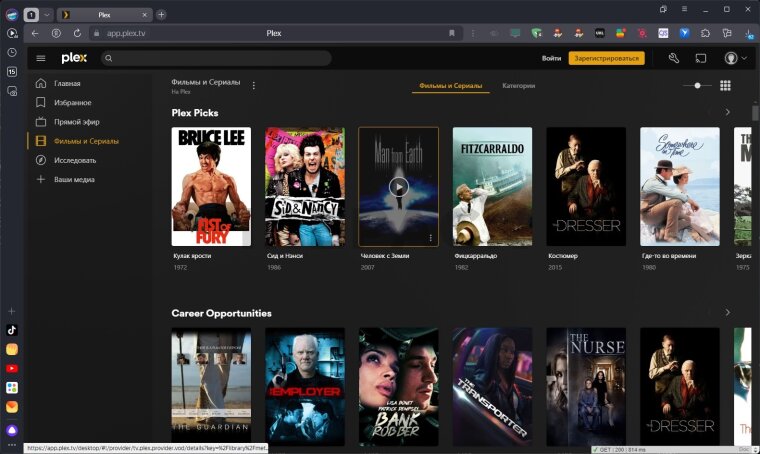
Task: Open the YouTube sidebar shortcut
Action: [12, 368]
